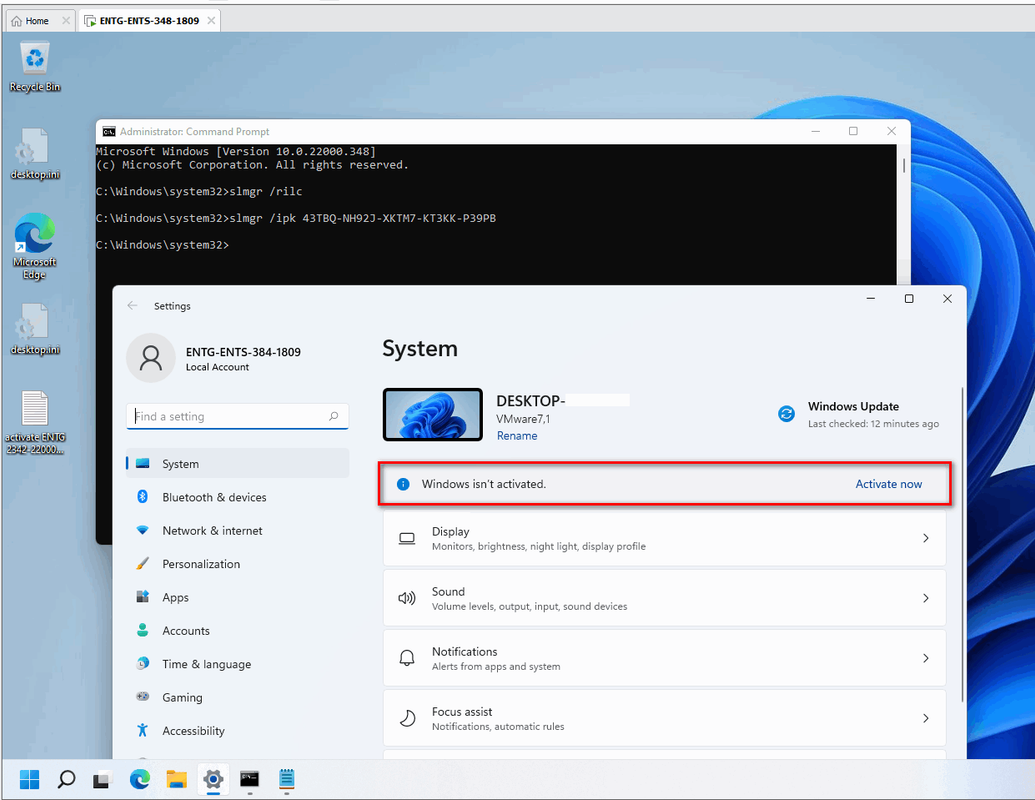Open Bluetooth & devices settings

coord(238,497)
